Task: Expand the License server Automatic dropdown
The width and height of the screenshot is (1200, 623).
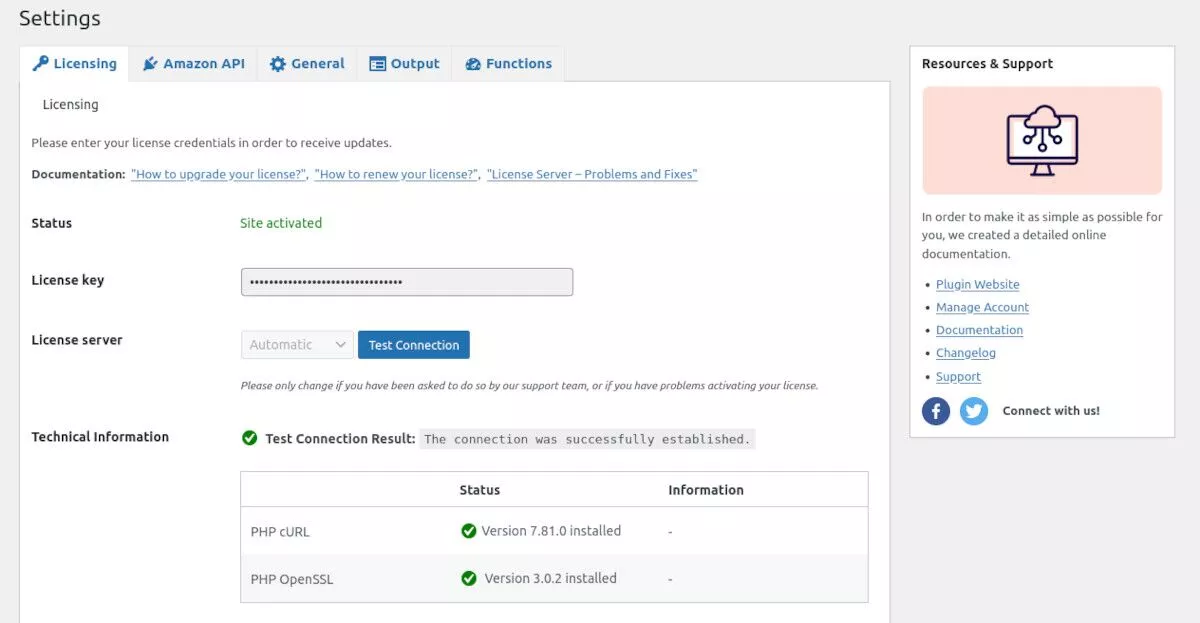Action: pyautogui.click(x=297, y=345)
